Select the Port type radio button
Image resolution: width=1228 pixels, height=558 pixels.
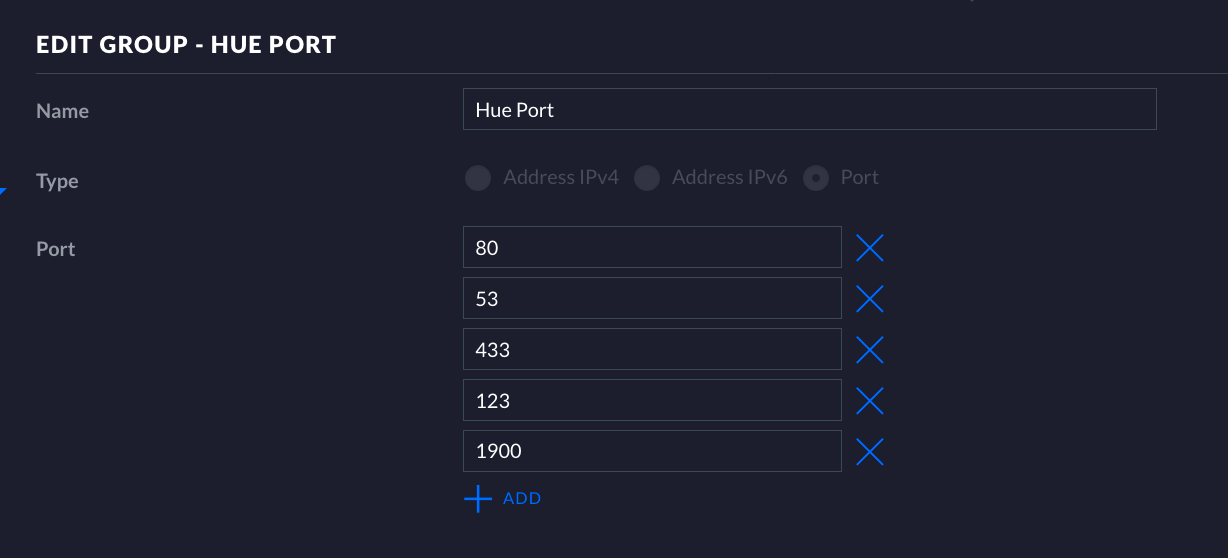[816, 179]
